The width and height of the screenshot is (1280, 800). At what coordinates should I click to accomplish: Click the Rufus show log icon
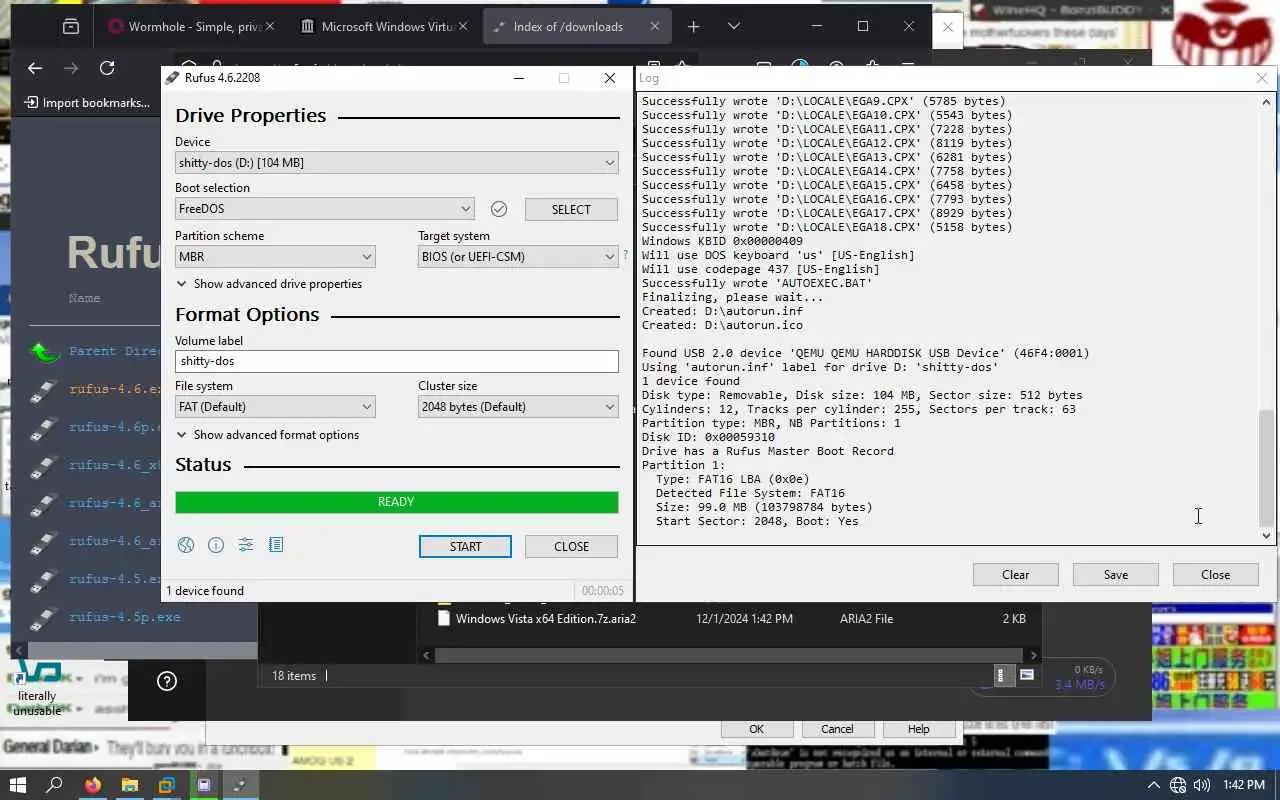[276, 545]
